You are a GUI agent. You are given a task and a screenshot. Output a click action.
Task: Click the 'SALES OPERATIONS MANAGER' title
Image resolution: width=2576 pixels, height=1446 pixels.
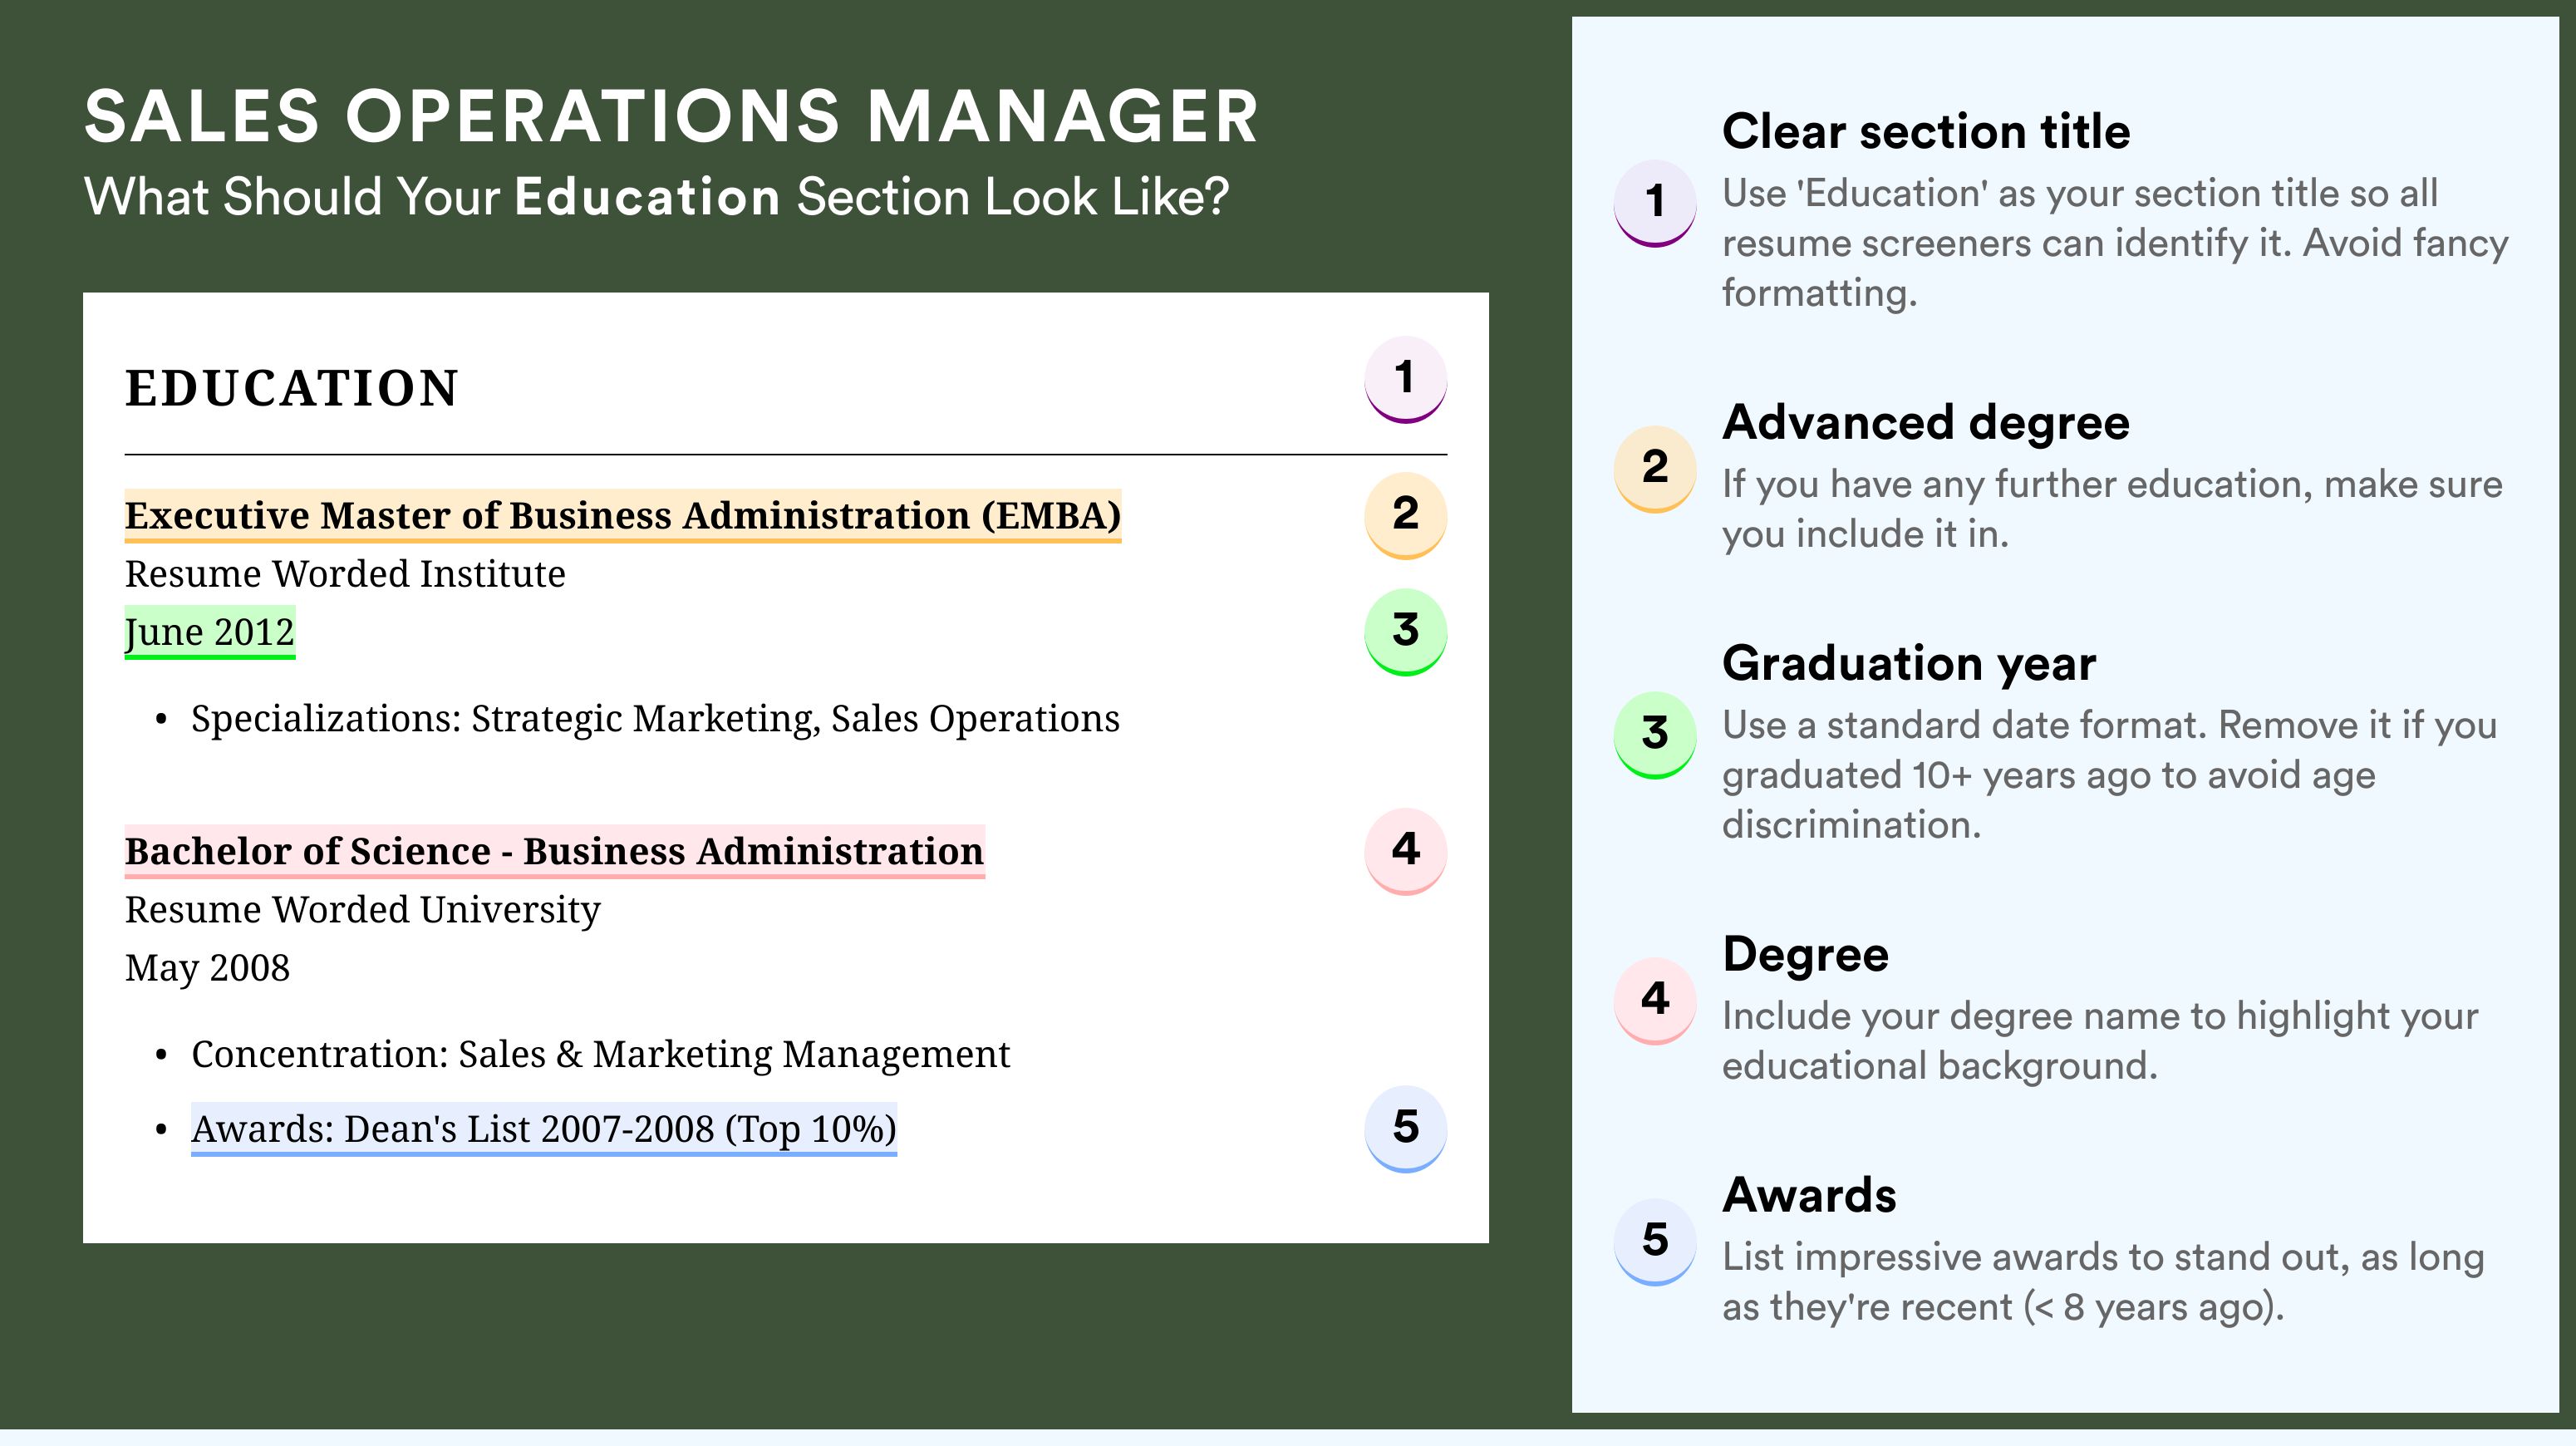tap(671, 117)
